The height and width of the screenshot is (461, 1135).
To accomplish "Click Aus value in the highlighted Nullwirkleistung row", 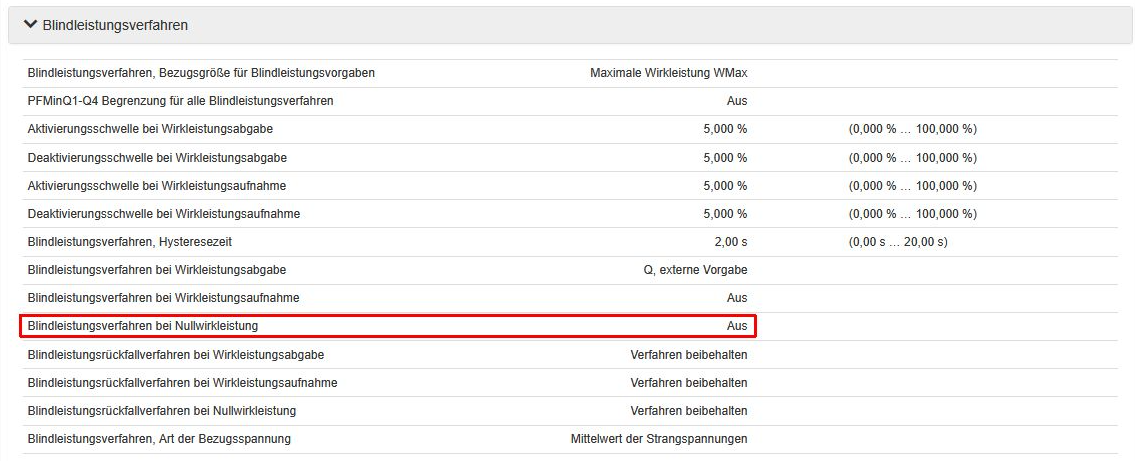I will coord(736,326).
